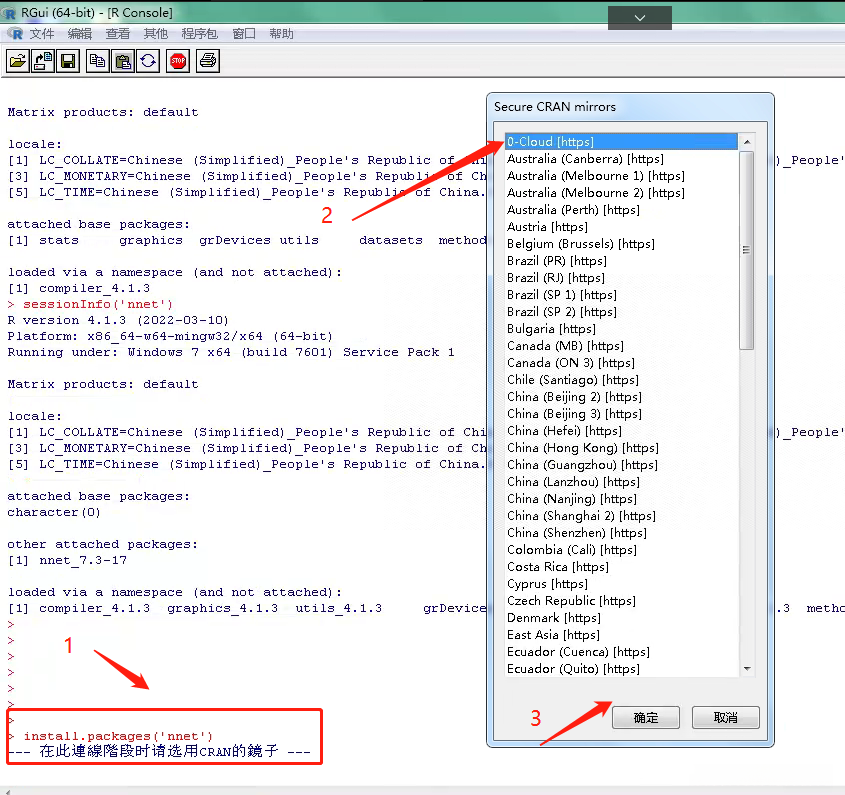The width and height of the screenshot is (845, 795).
Task: Select Czech Republic [https] mirror
Action: pos(621,601)
